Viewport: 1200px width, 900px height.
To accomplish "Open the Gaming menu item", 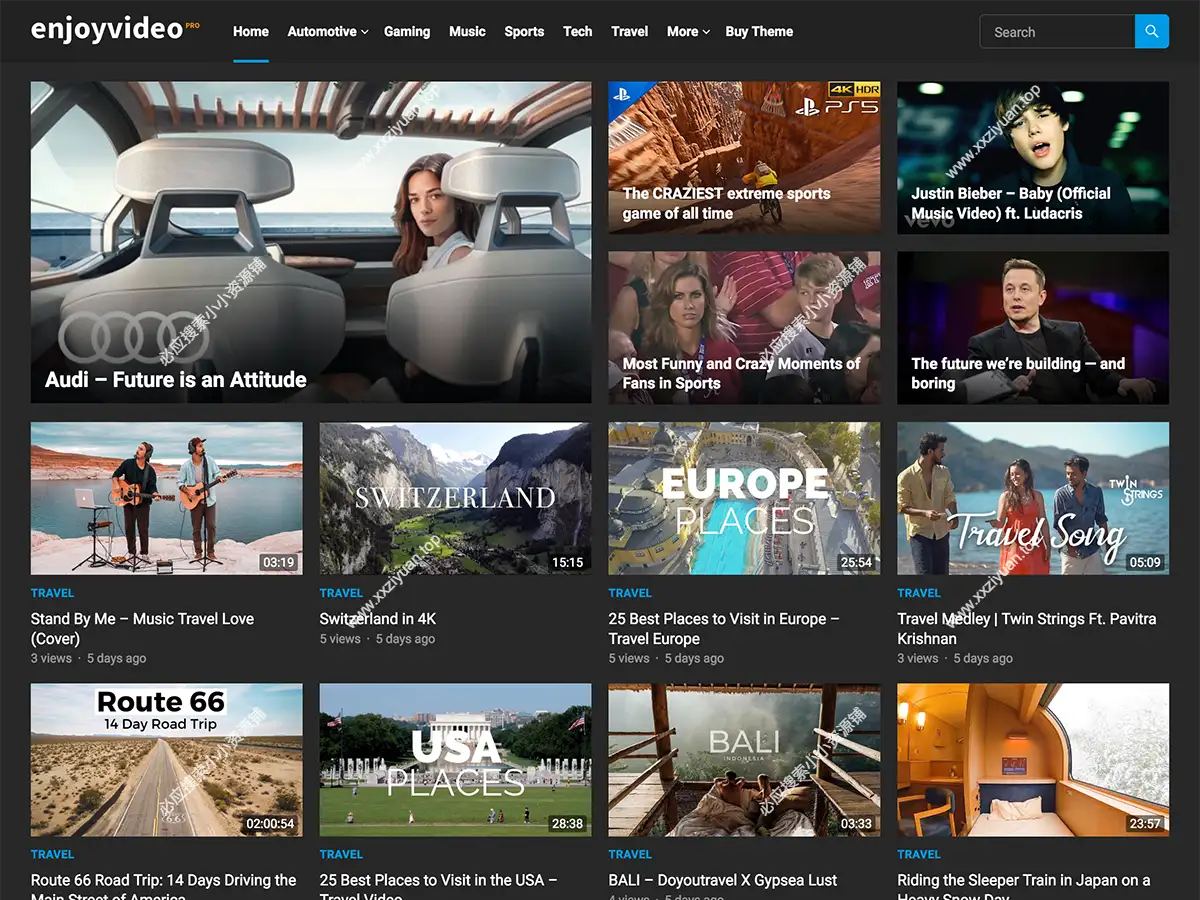I will point(407,32).
